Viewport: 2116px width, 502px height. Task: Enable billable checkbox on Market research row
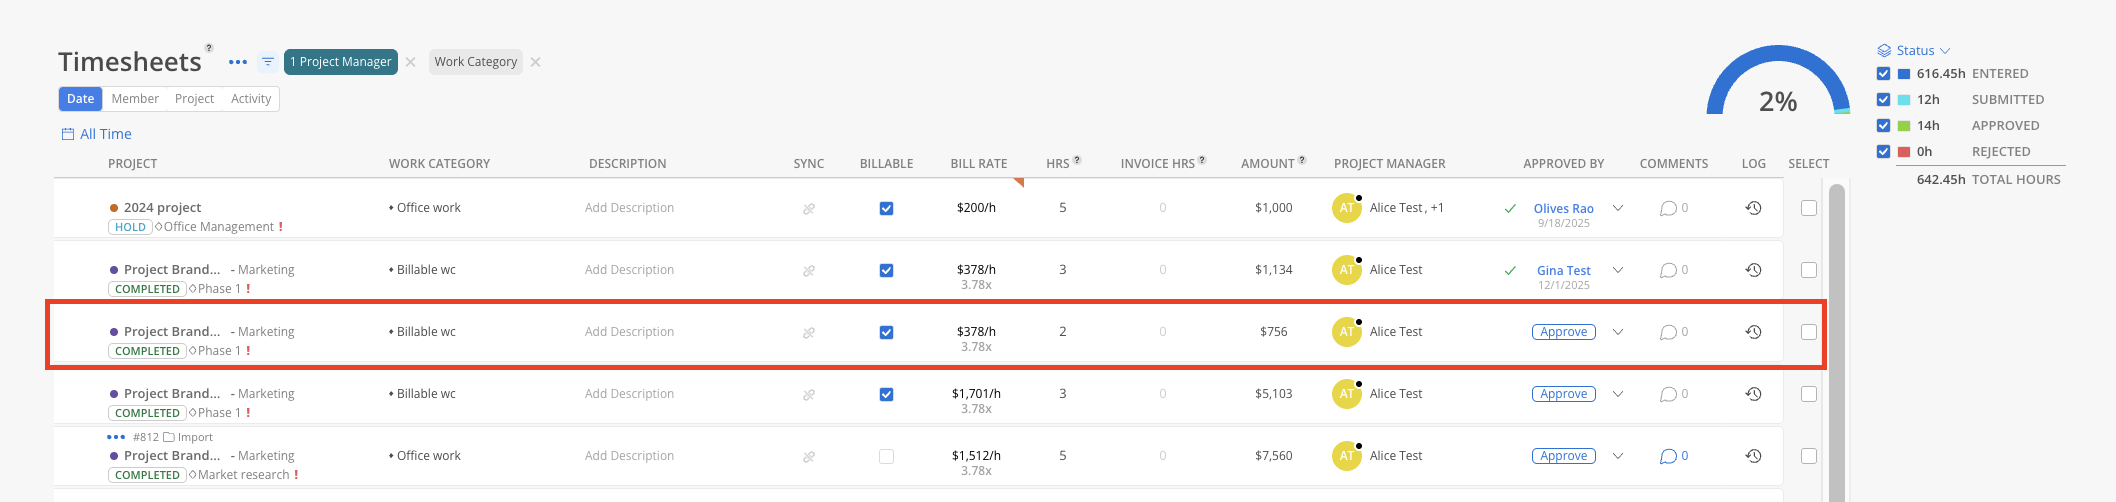pyautogui.click(x=886, y=457)
